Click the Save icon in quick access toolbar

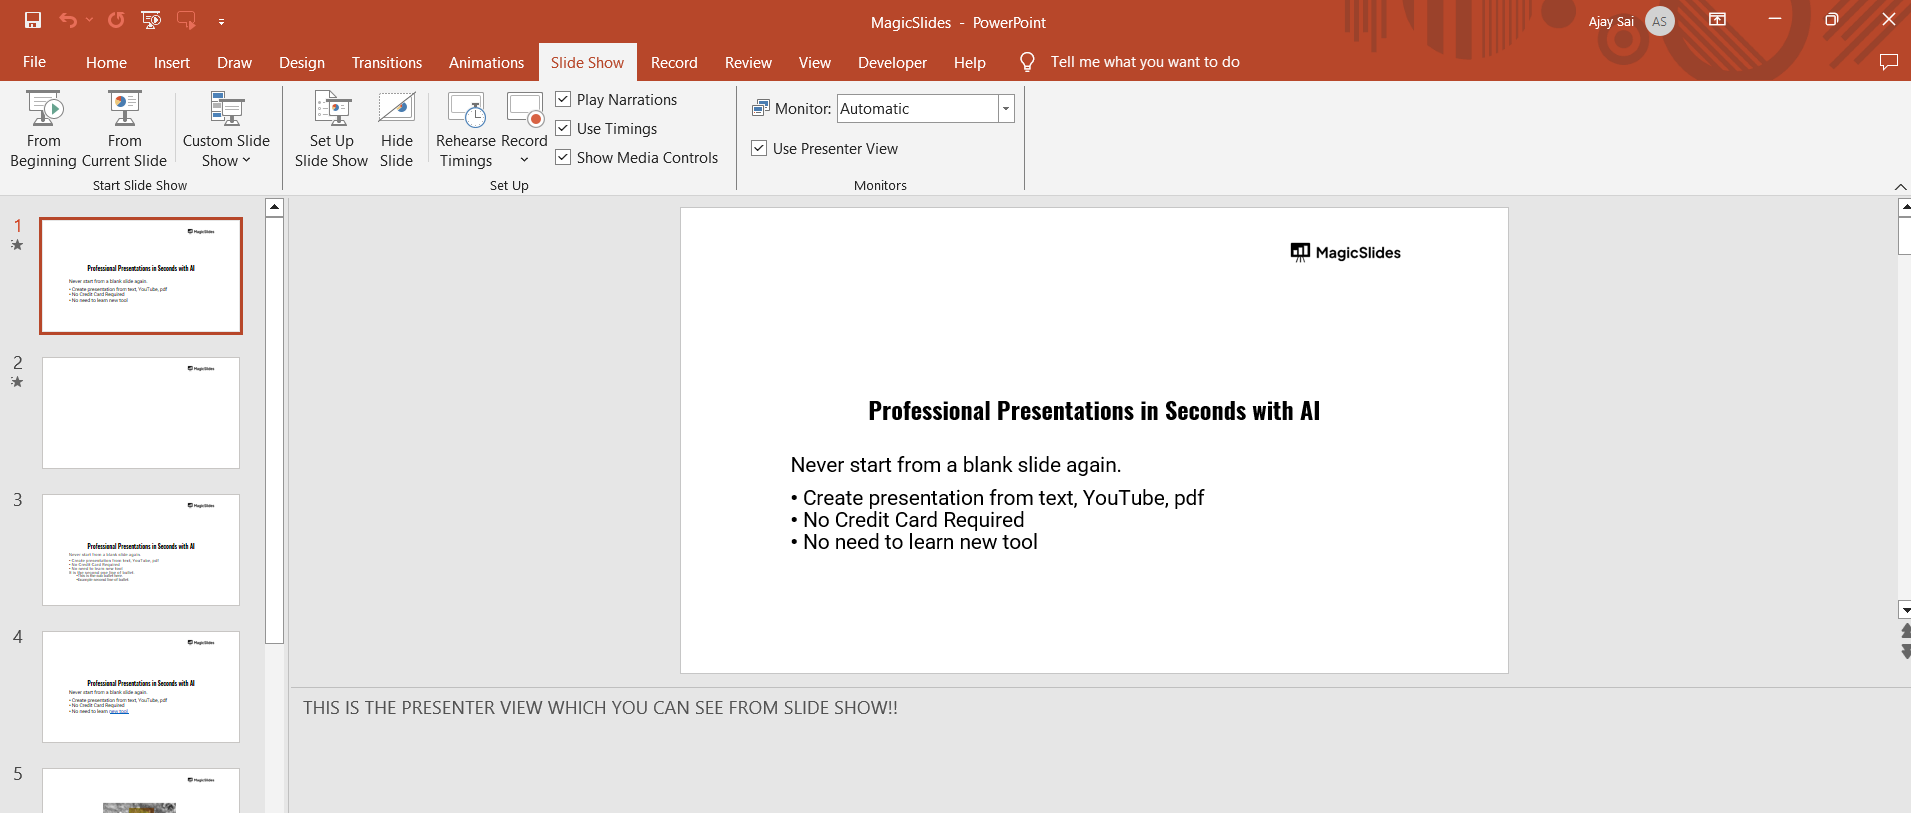[33, 20]
